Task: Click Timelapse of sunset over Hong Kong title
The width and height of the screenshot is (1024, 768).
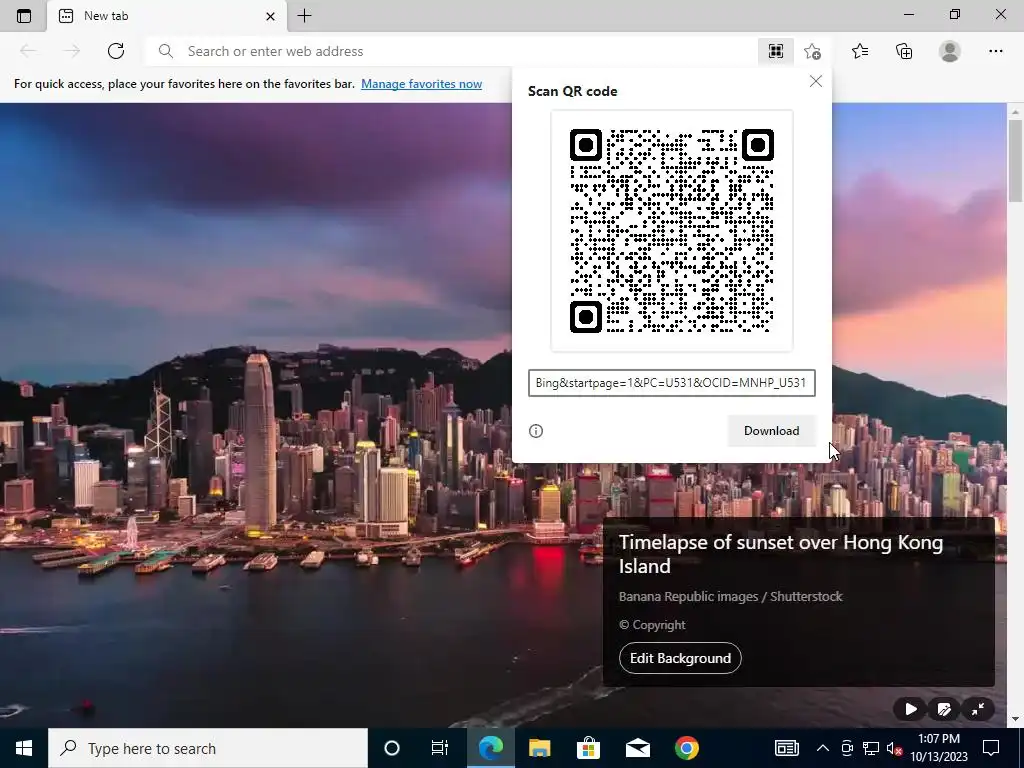Action: [x=780, y=554]
